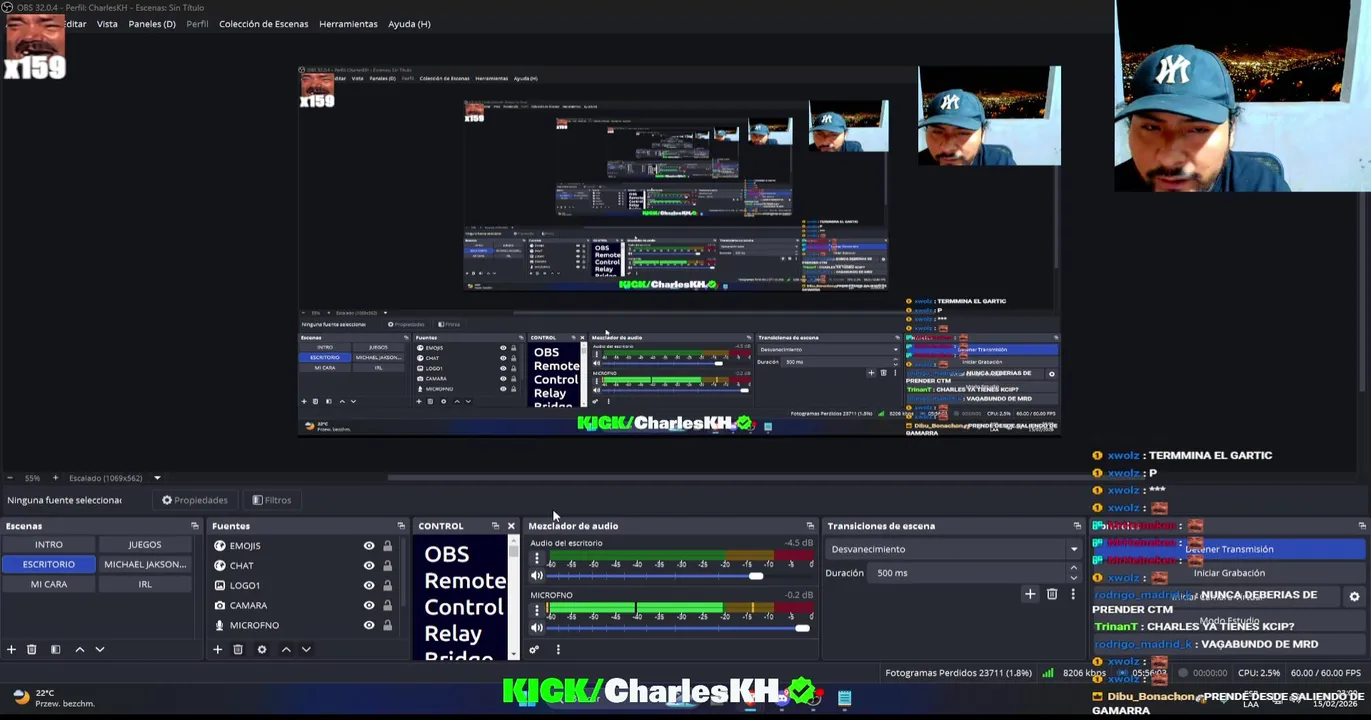This screenshot has width=1371, height=720.
Task: Remove the transition with the trash icon
Action: (1052, 594)
